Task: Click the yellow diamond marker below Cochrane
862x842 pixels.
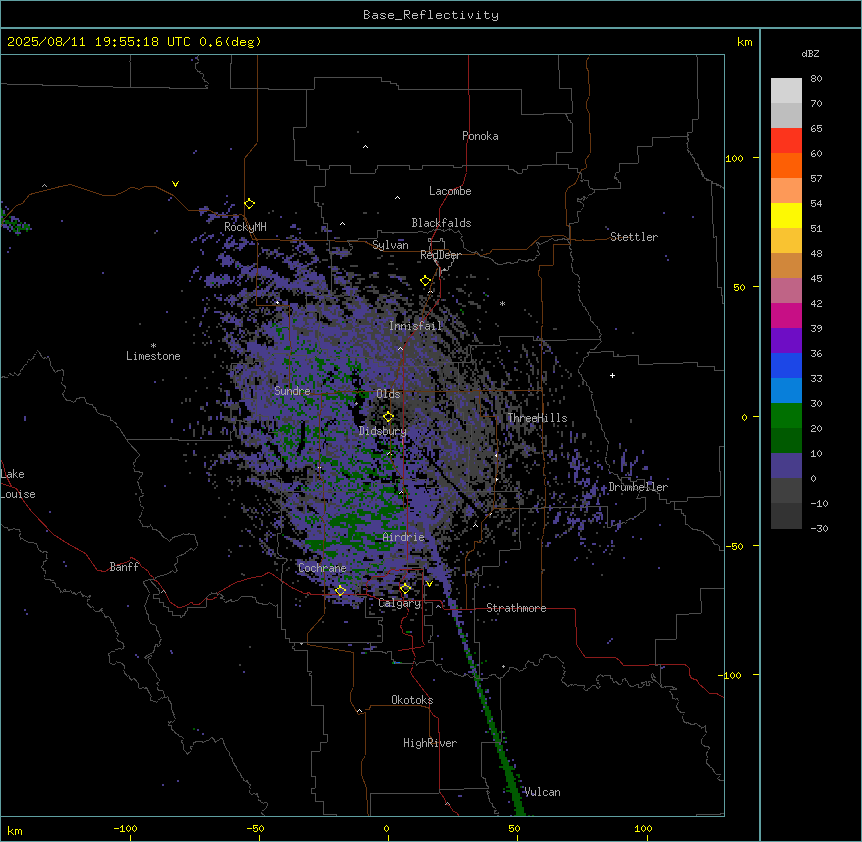Action: click(340, 591)
